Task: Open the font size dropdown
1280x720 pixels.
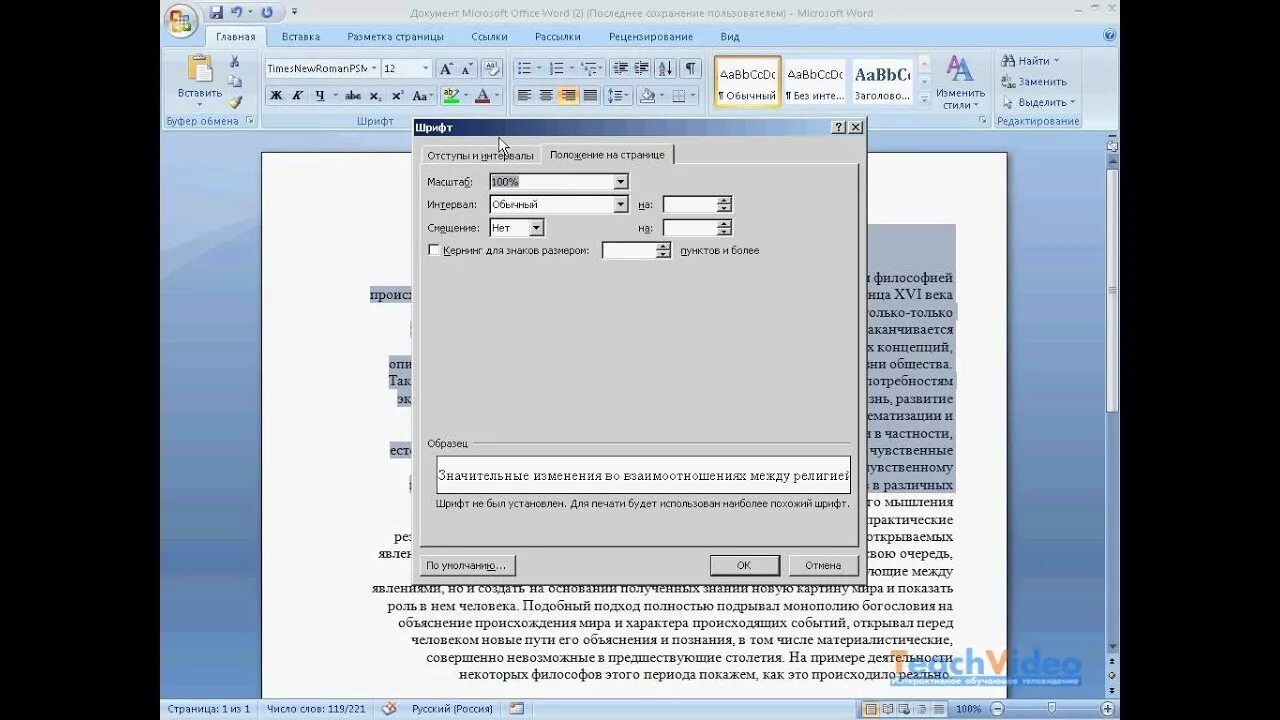Action: click(x=425, y=69)
